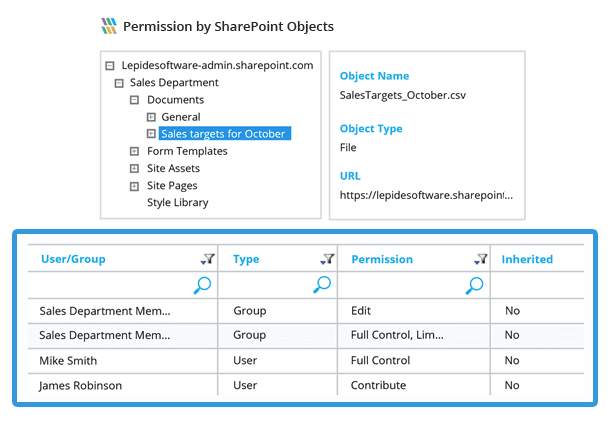Click the User type cell for James Robinson
This screenshot has width=612, height=430.
(278, 385)
